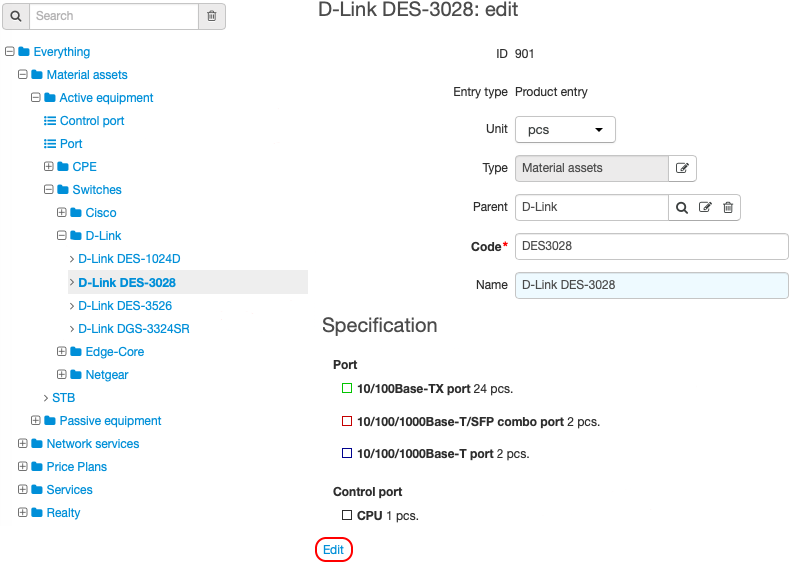
Task: Click the Cisco folder icon
Action: pos(76,213)
